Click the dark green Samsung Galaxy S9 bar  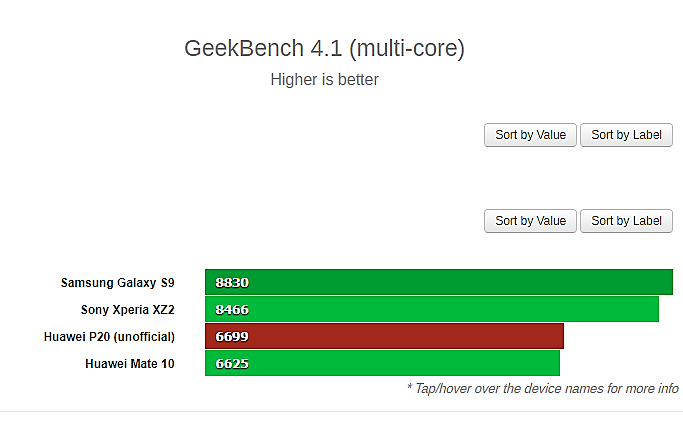[439, 282]
